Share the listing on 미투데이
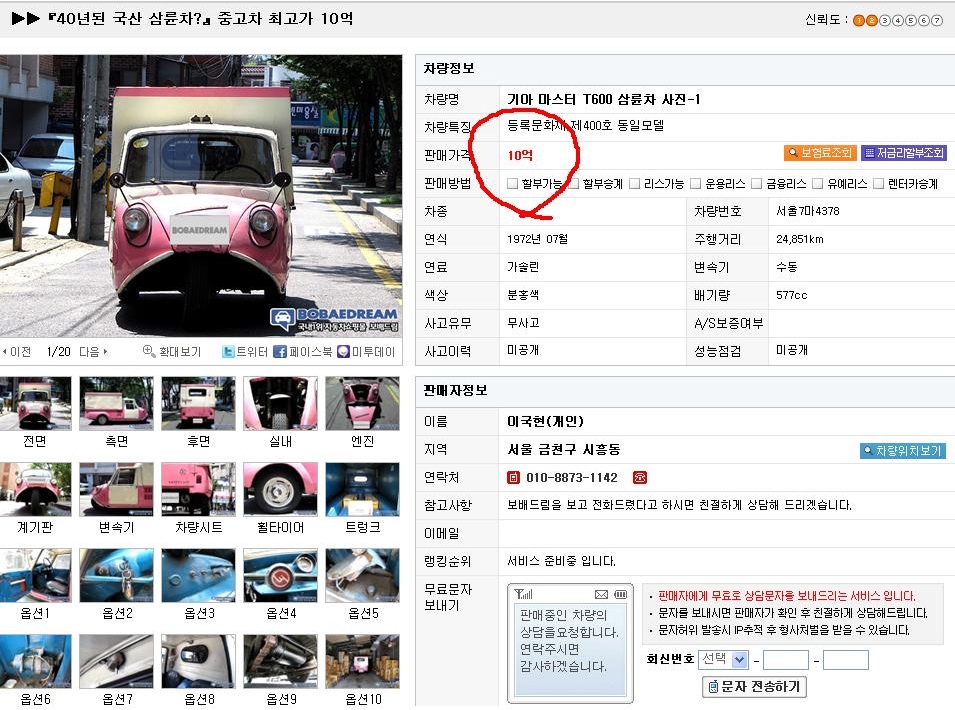Screen dimensions: 955x710 point(344,352)
